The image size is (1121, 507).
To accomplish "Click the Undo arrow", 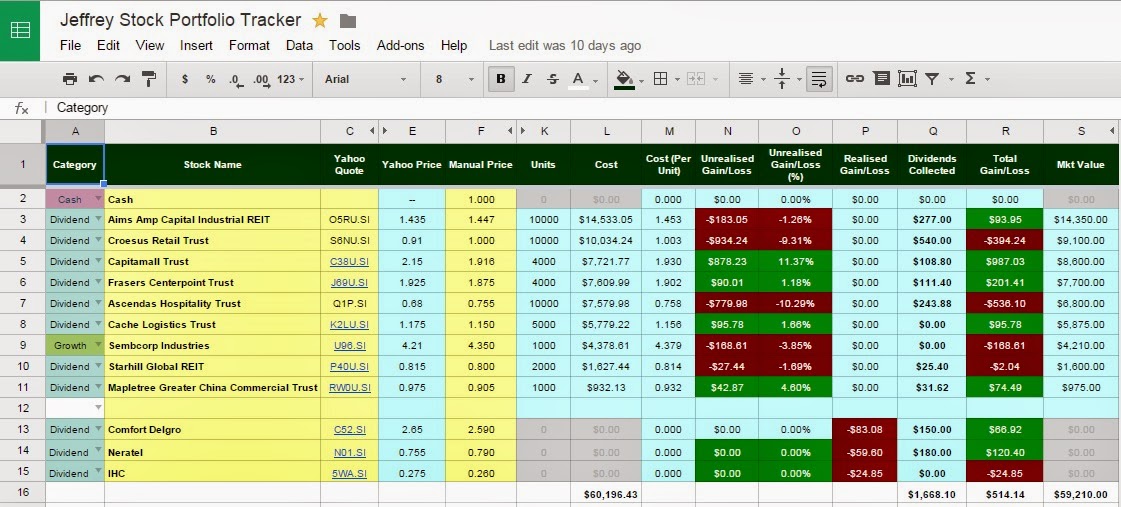I will click(96, 79).
